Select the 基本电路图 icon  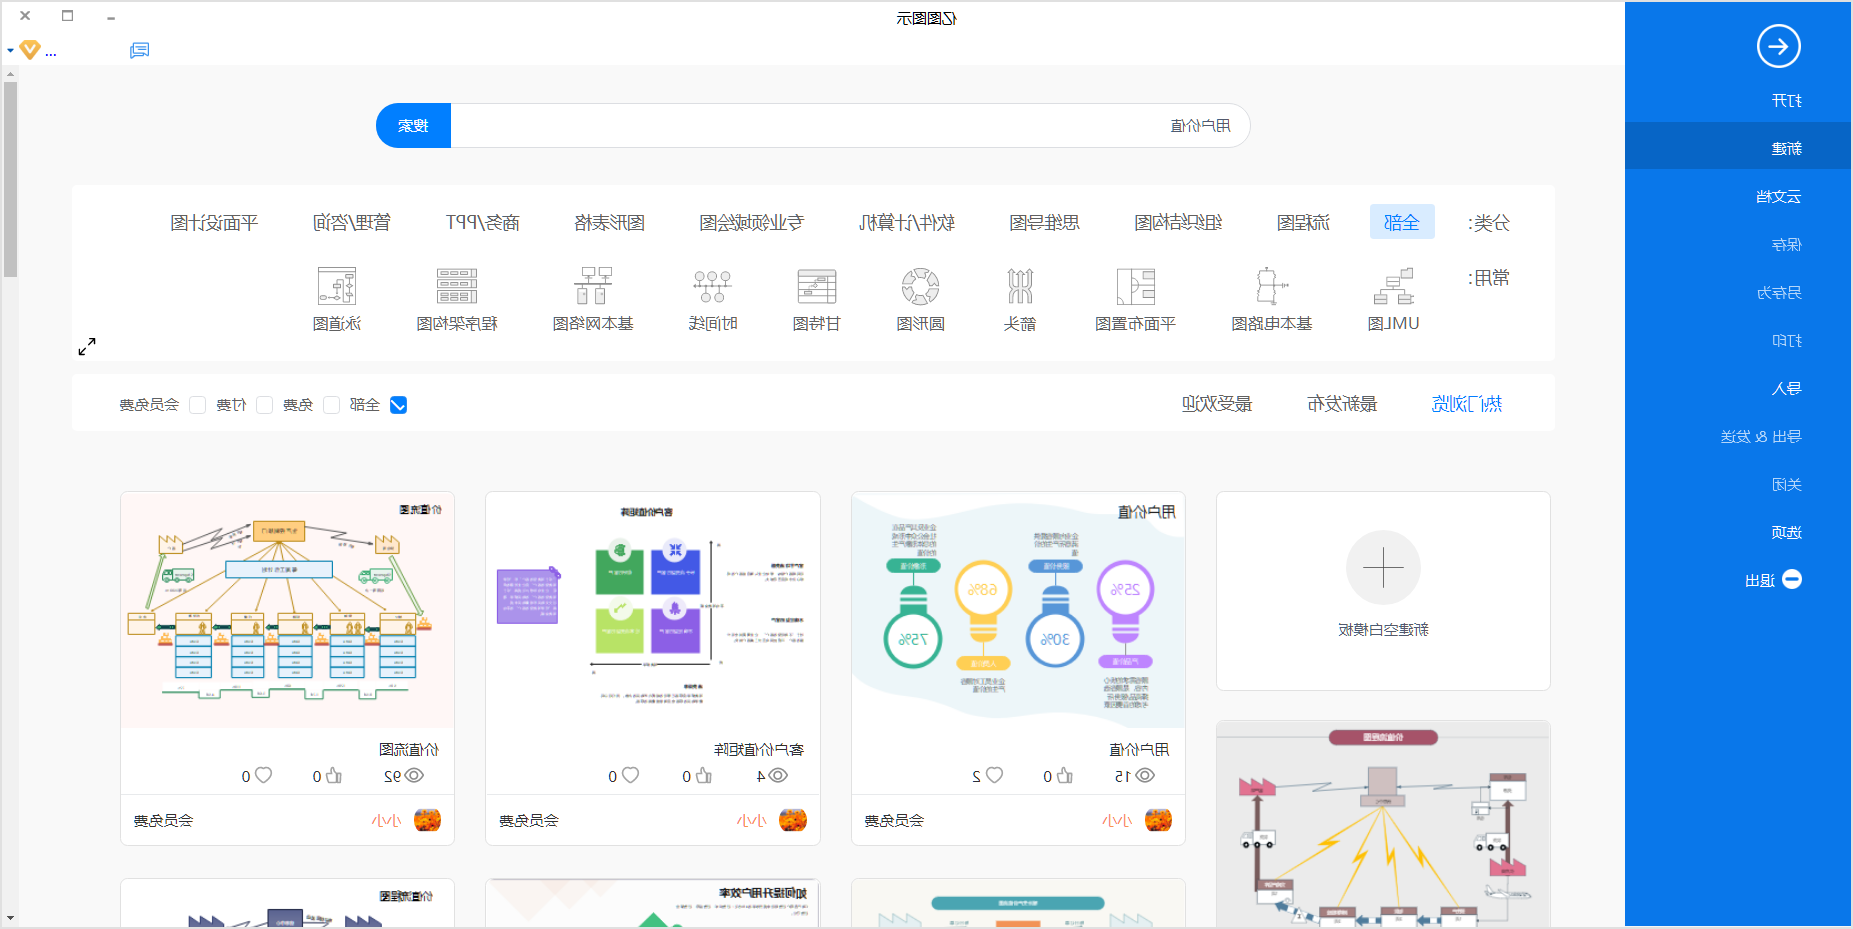[x=1271, y=286]
